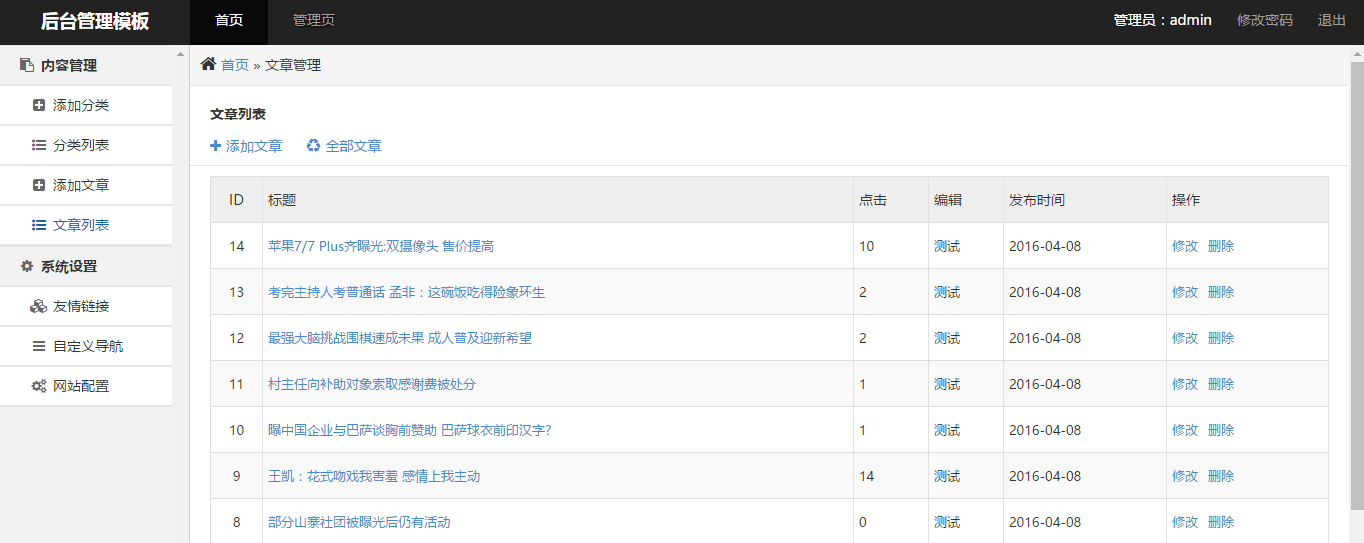
Task: Click the plus icon beside 添加分类
Action: (39, 105)
